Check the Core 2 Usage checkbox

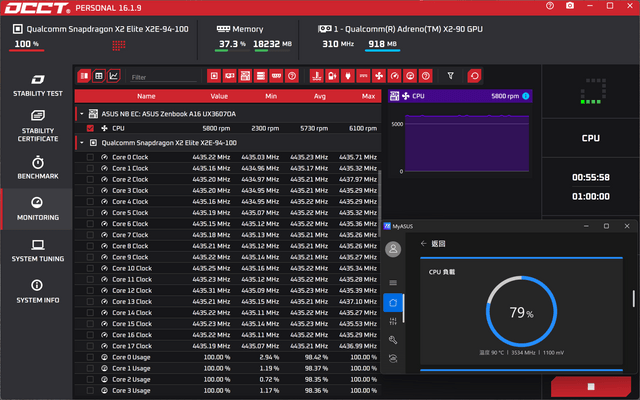(90, 380)
